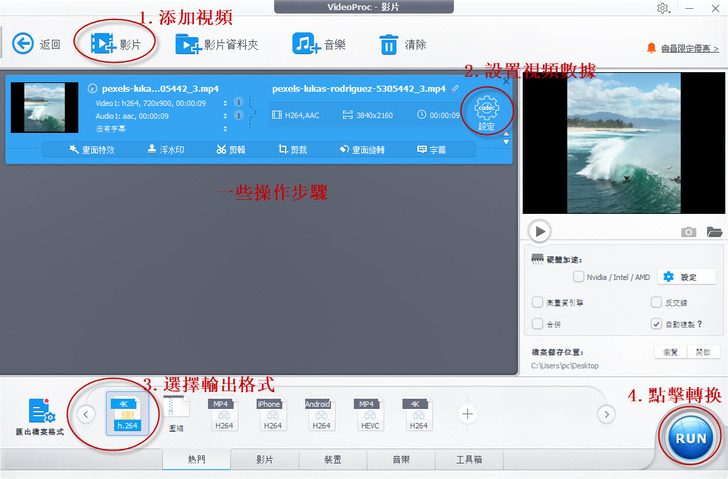The image size is (728, 479).
Task: Enable the 合併 merge checkbox
Action: [x=538, y=324]
